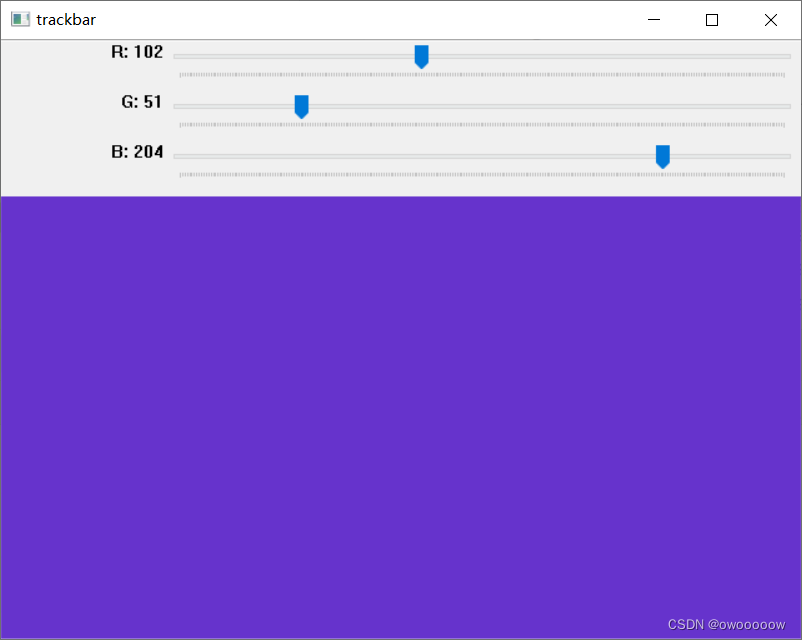Screen dimensions: 802x640
Task: Click the 'trackbar' window title text
Action: click(67, 19)
